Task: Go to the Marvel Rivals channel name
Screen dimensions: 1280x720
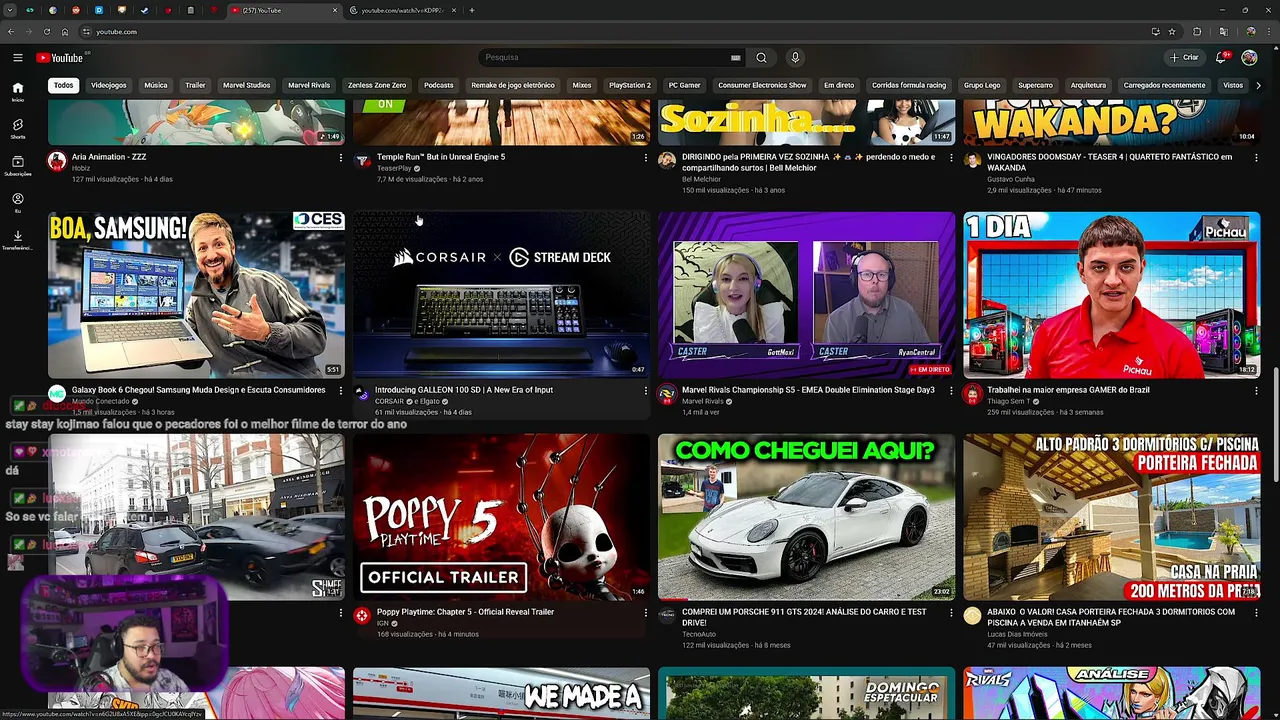Action: coord(705,401)
